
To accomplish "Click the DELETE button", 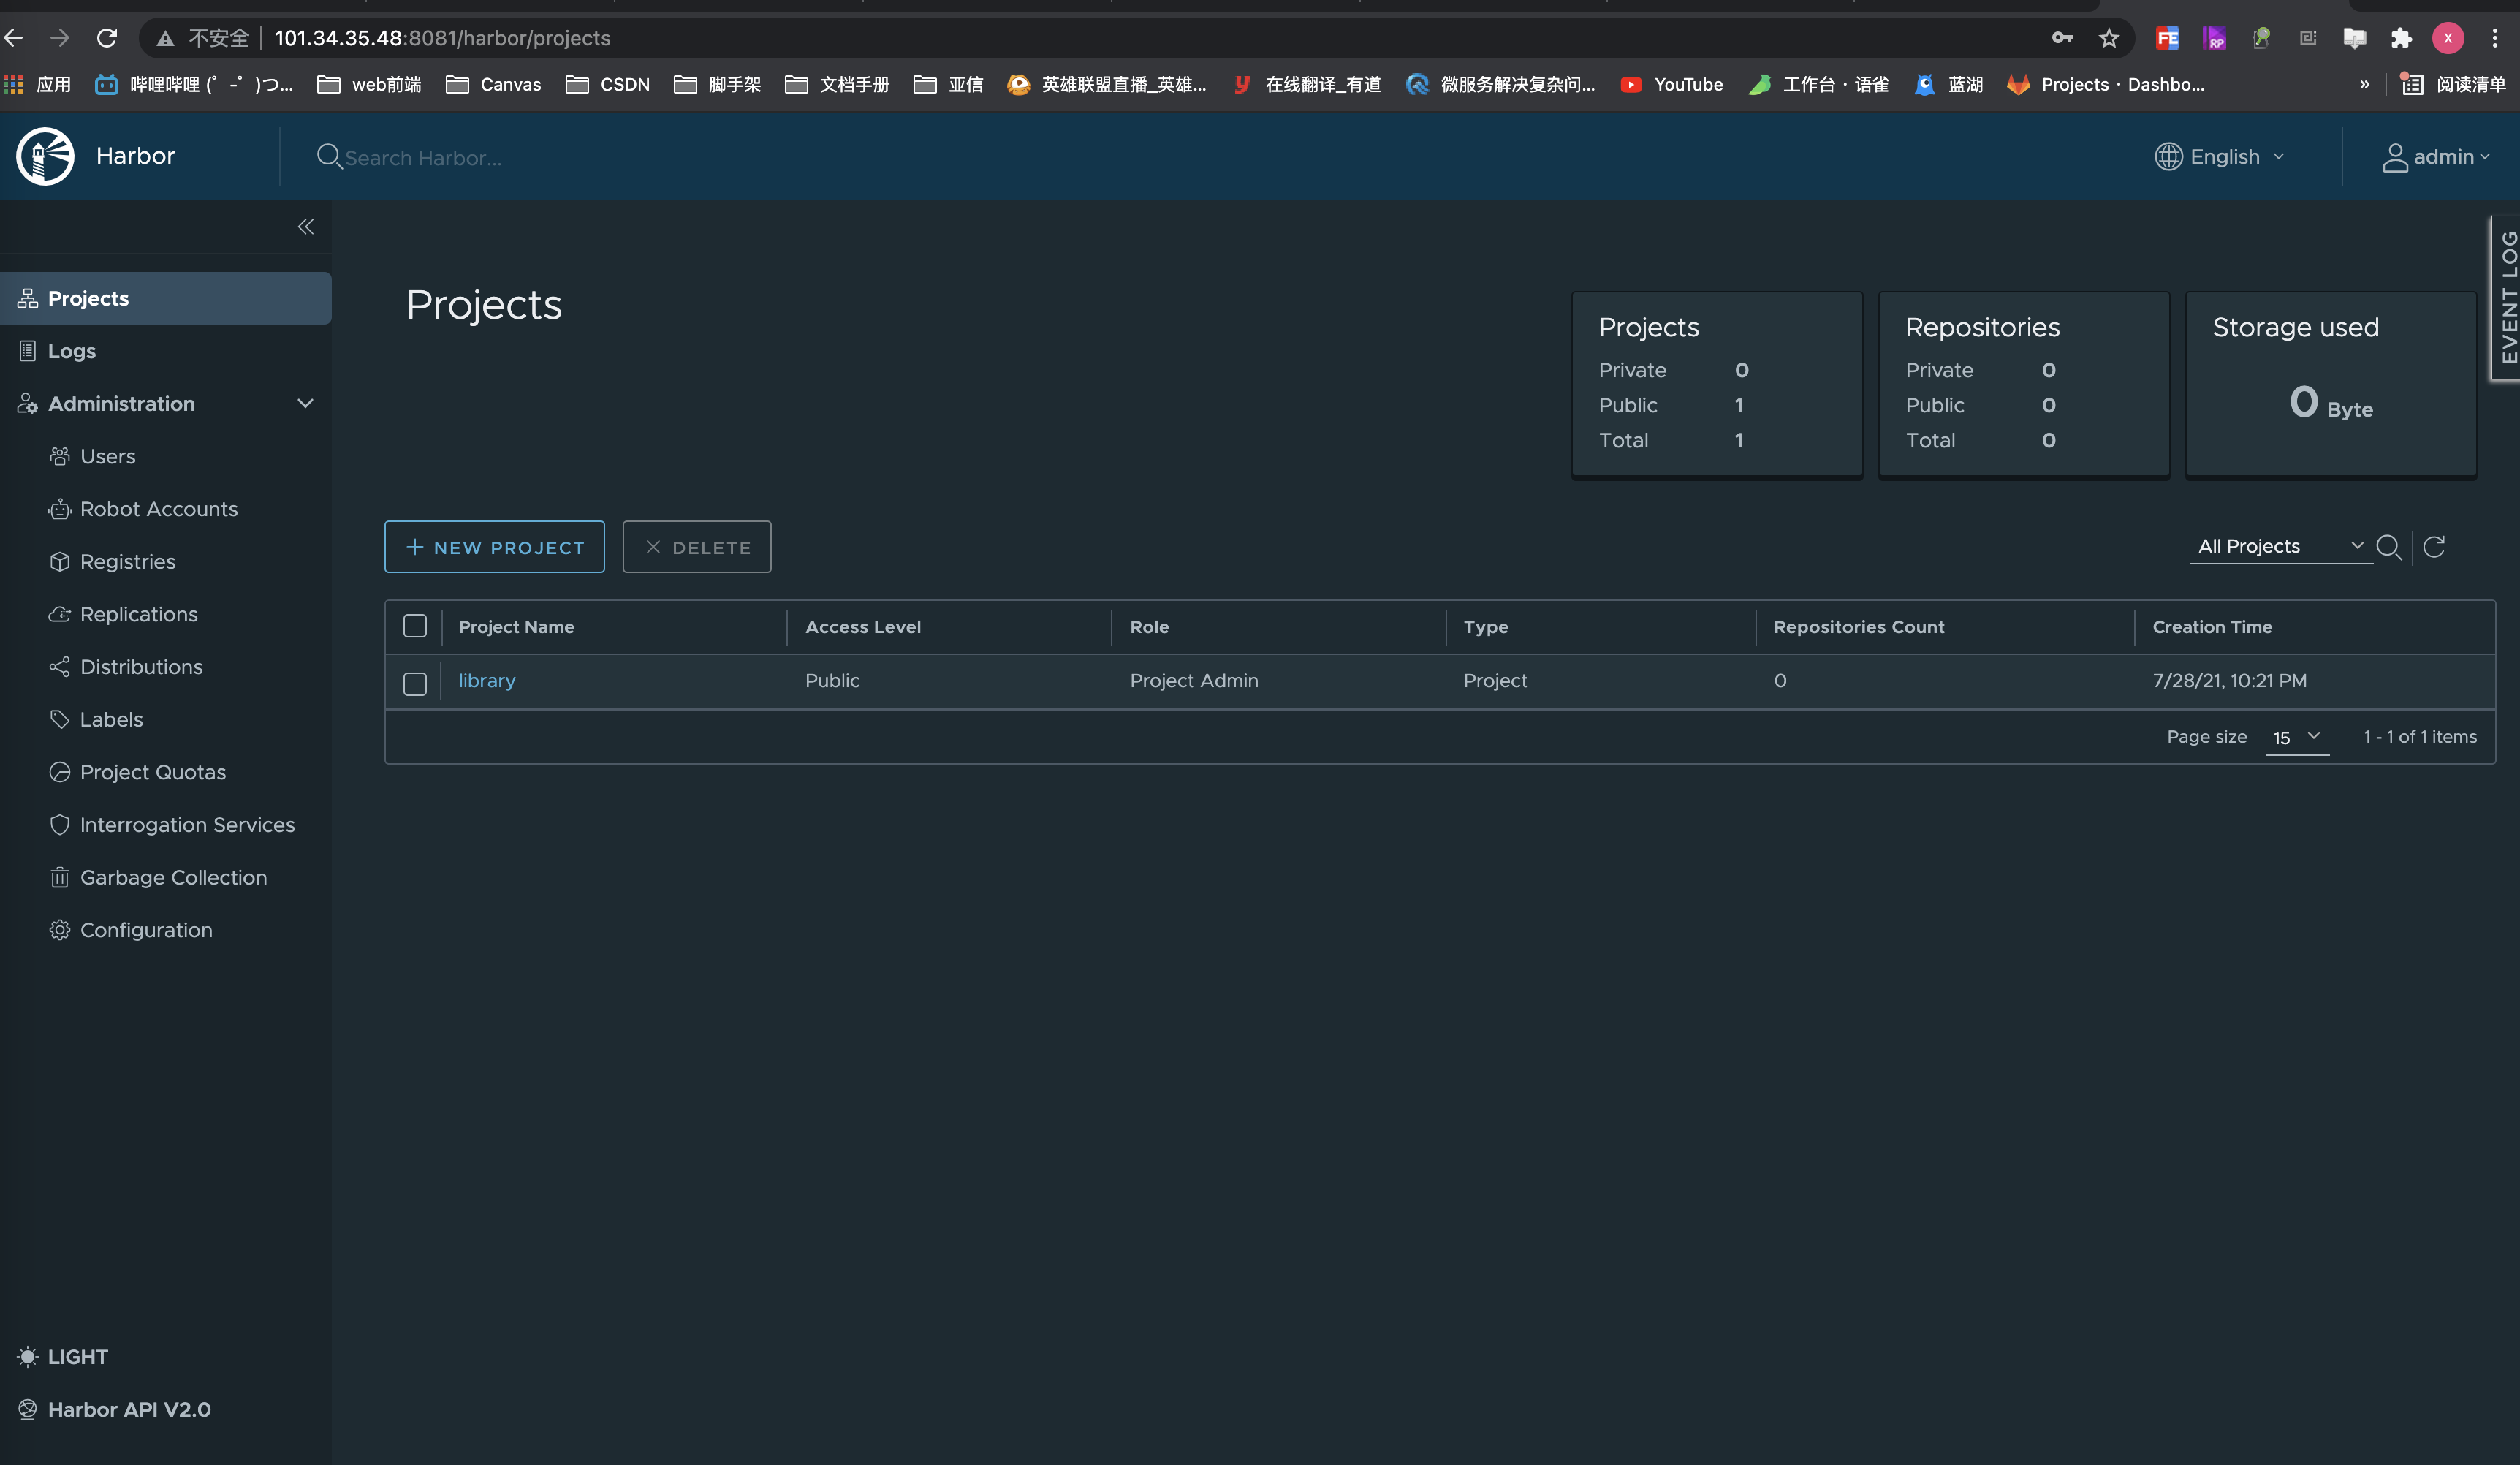I will point(696,547).
